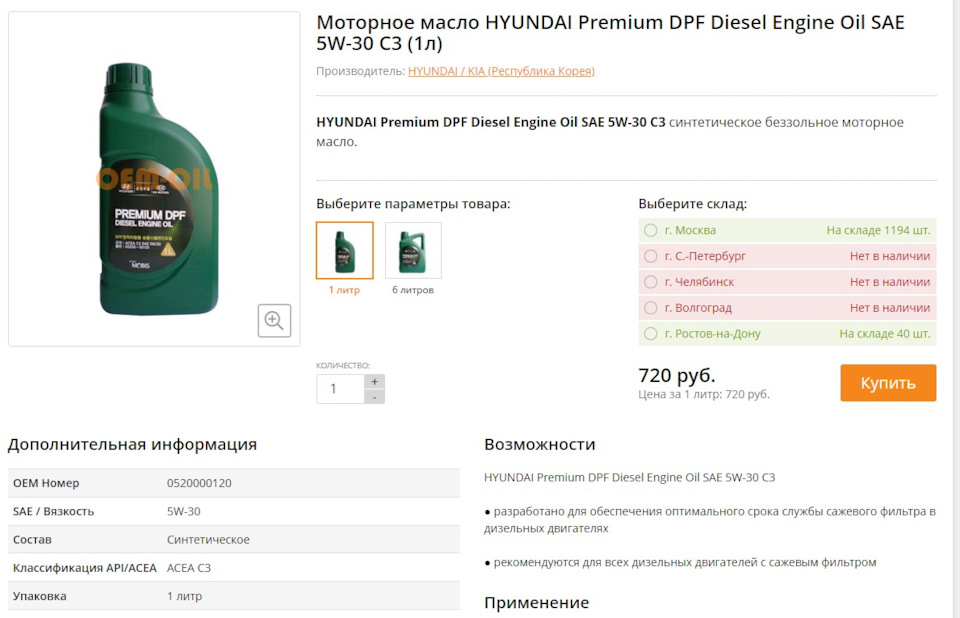Click the product title heading
The image size is (960, 618).
610,33
